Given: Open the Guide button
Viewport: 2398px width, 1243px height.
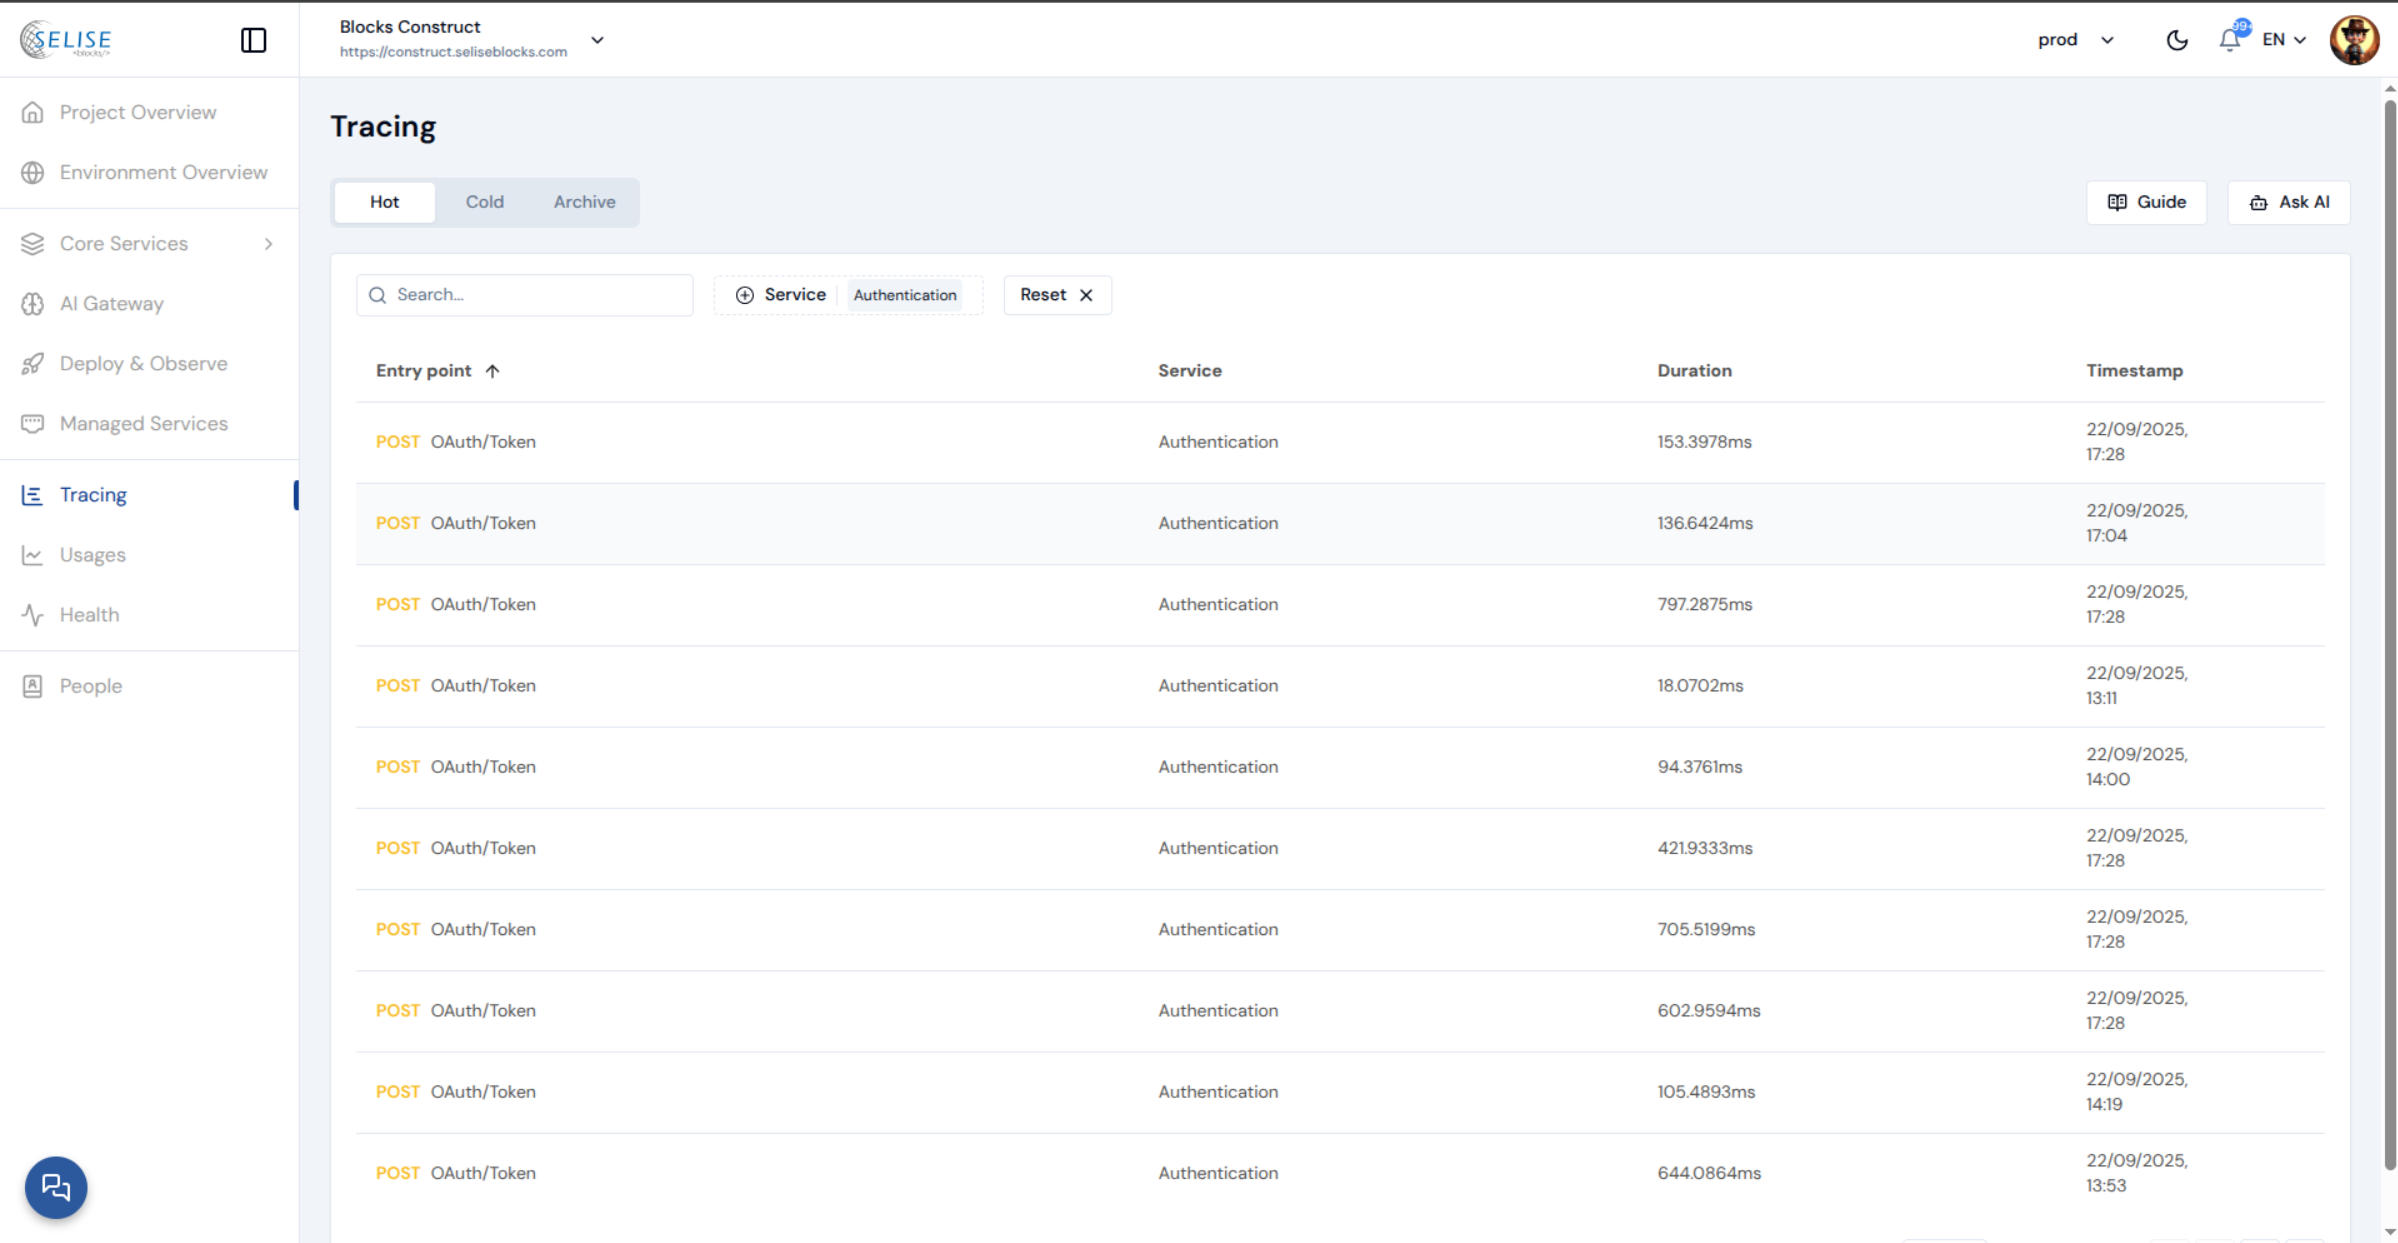Looking at the screenshot, I should tap(2146, 202).
